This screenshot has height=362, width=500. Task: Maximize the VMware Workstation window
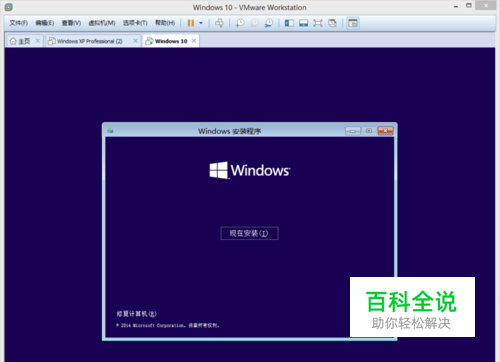[469, 5]
